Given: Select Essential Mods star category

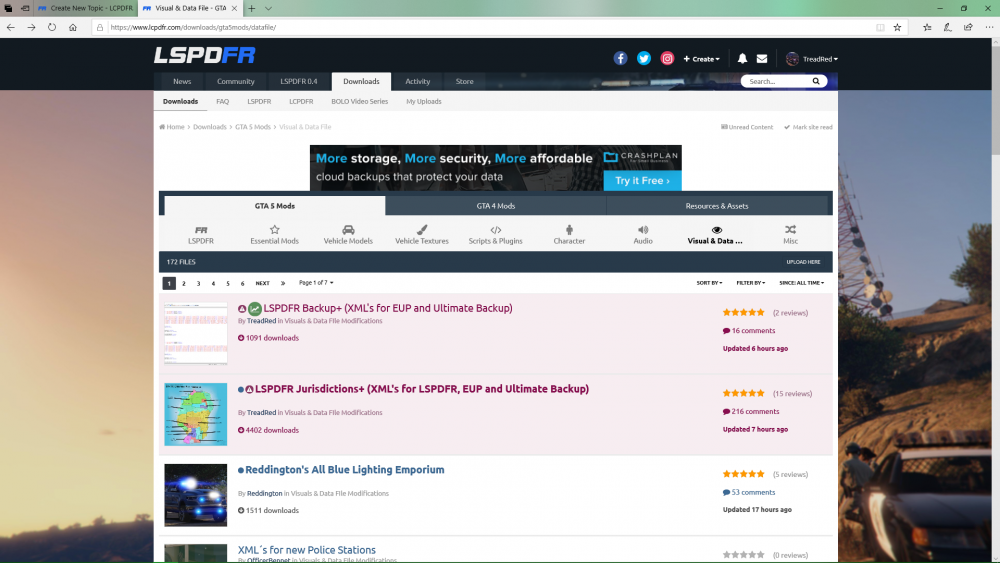Looking at the screenshot, I should [x=274, y=235].
